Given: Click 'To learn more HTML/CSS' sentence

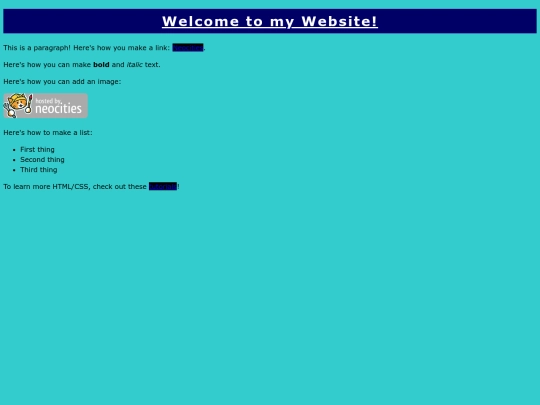Looking at the screenshot, I should (x=91, y=186).
